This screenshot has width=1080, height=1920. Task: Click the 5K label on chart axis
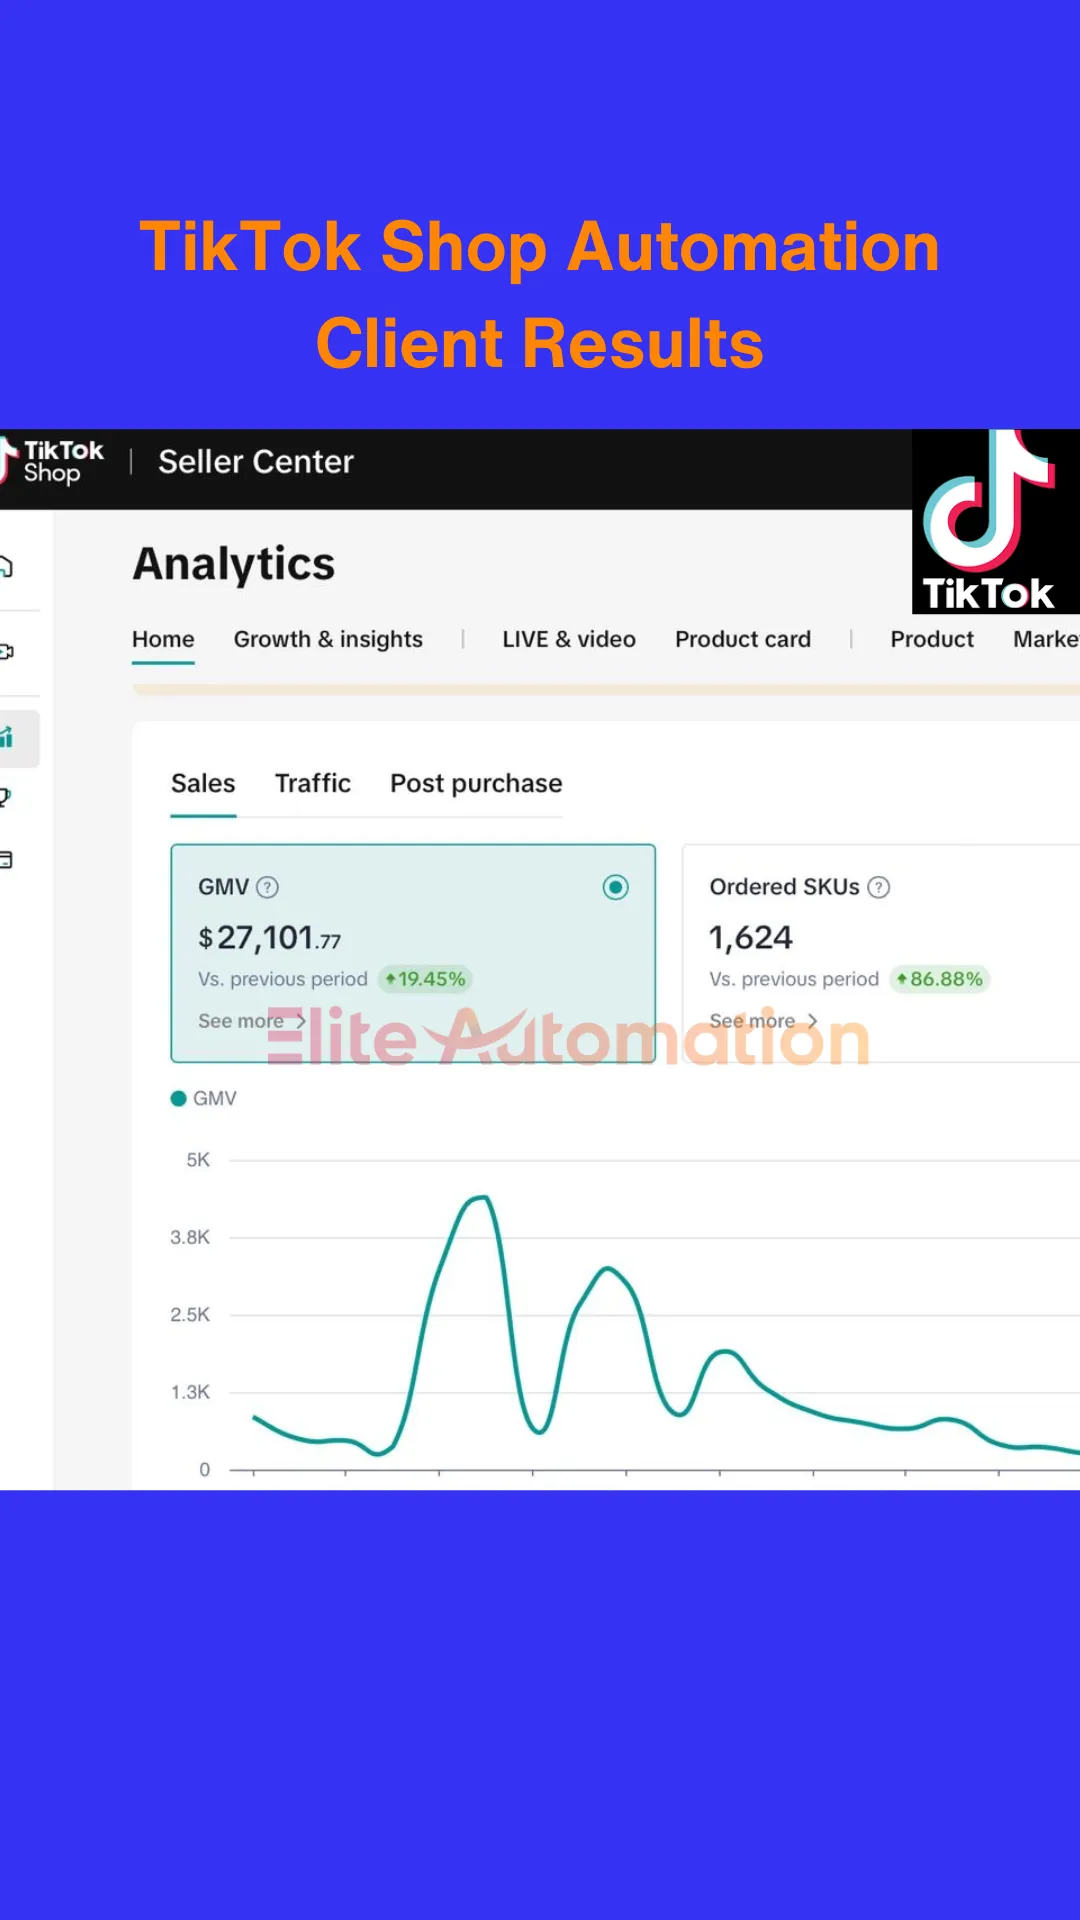[198, 1160]
